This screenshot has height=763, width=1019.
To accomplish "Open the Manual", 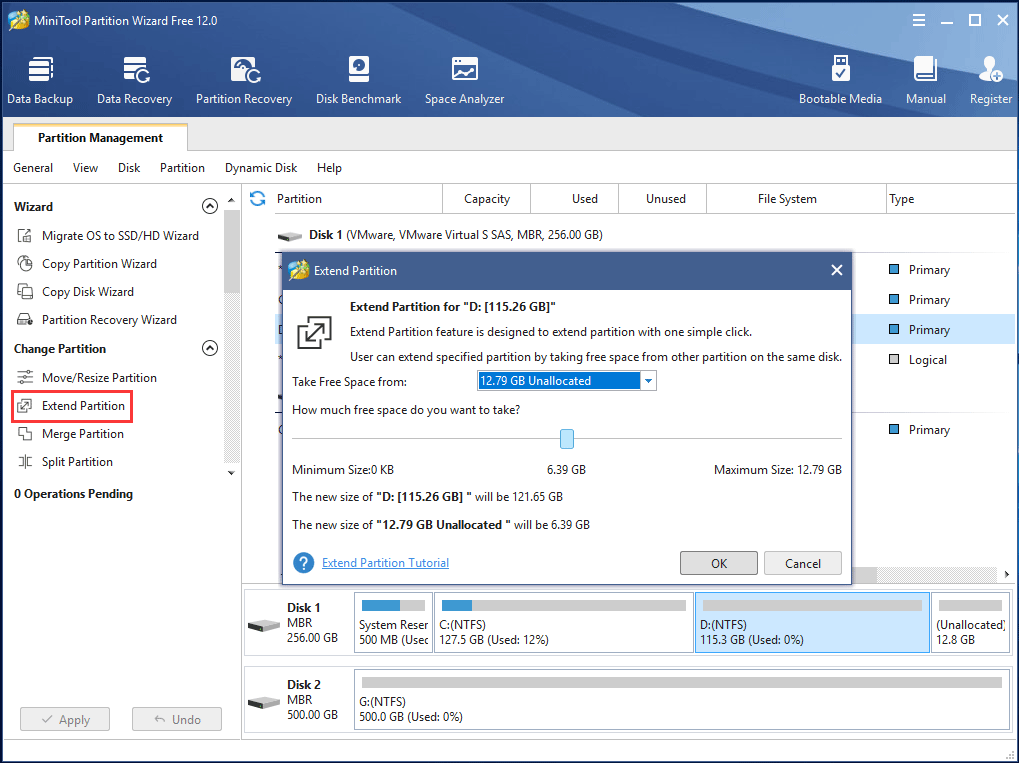I will [x=925, y=81].
